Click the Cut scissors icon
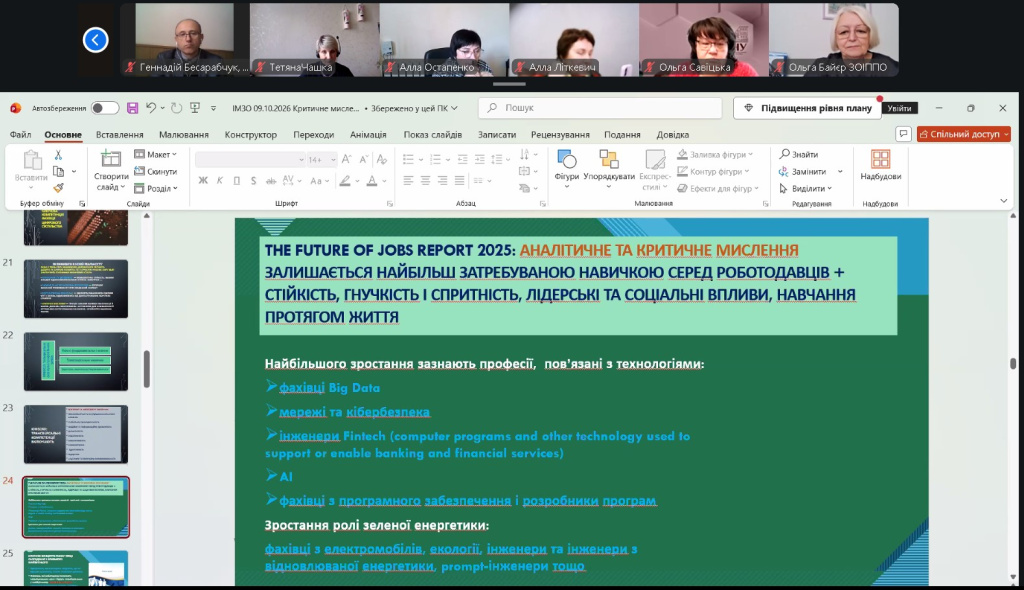Screen dimensions: 1024x590 point(58,155)
